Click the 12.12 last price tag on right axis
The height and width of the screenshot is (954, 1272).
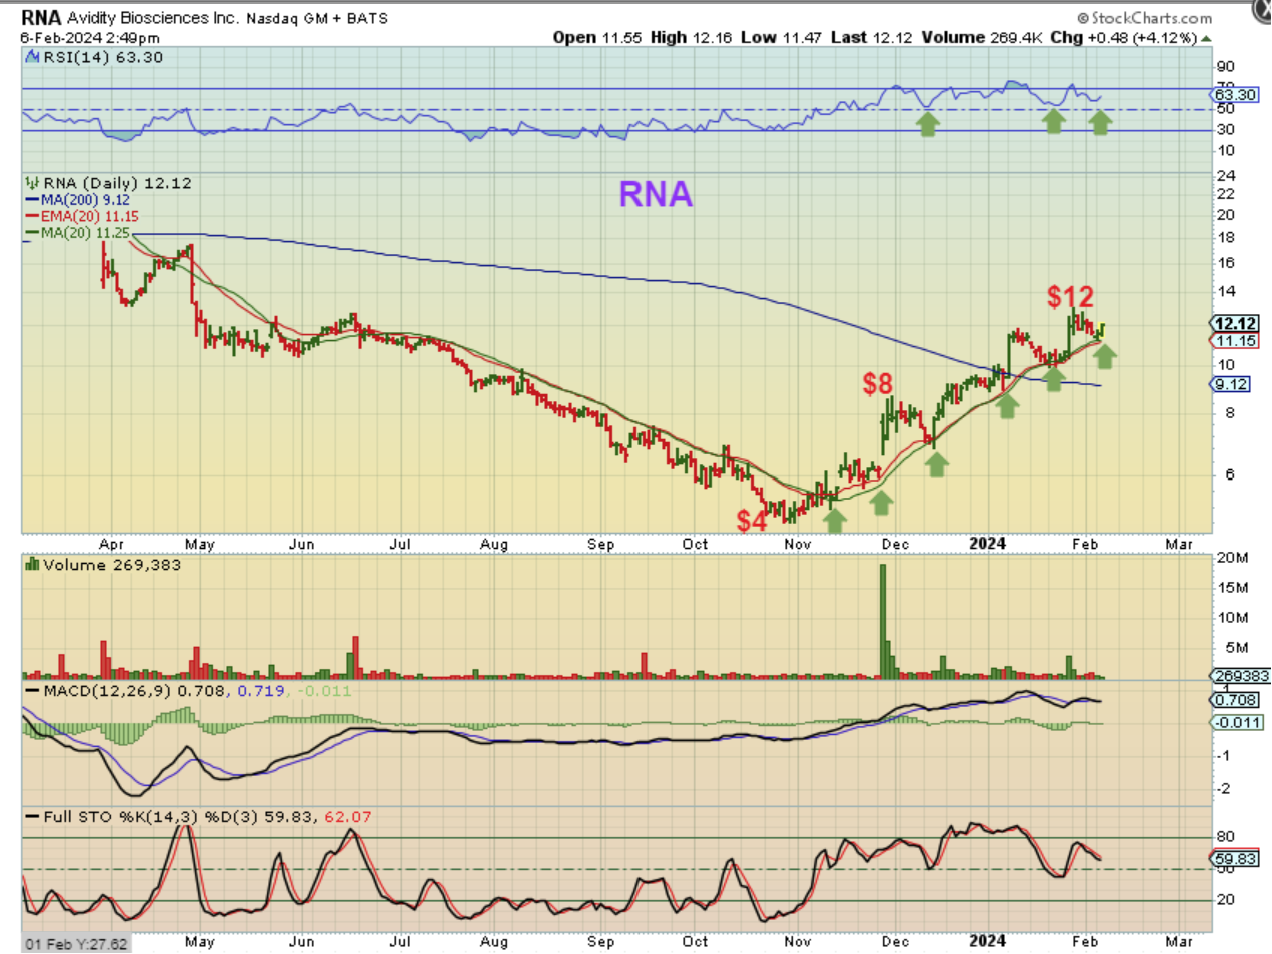pyautogui.click(x=1235, y=323)
